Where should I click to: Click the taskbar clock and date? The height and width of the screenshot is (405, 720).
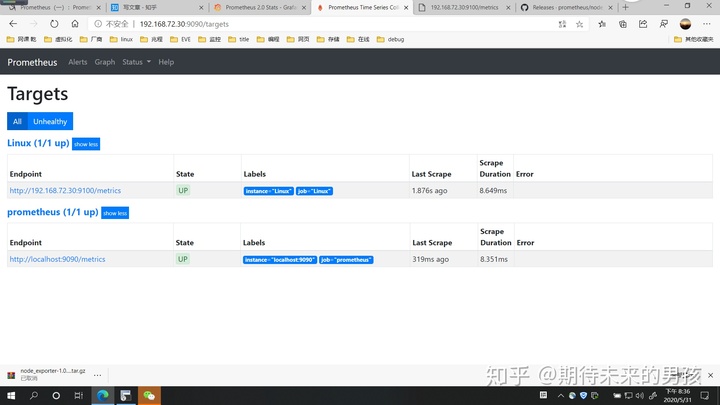(x=677, y=395)
